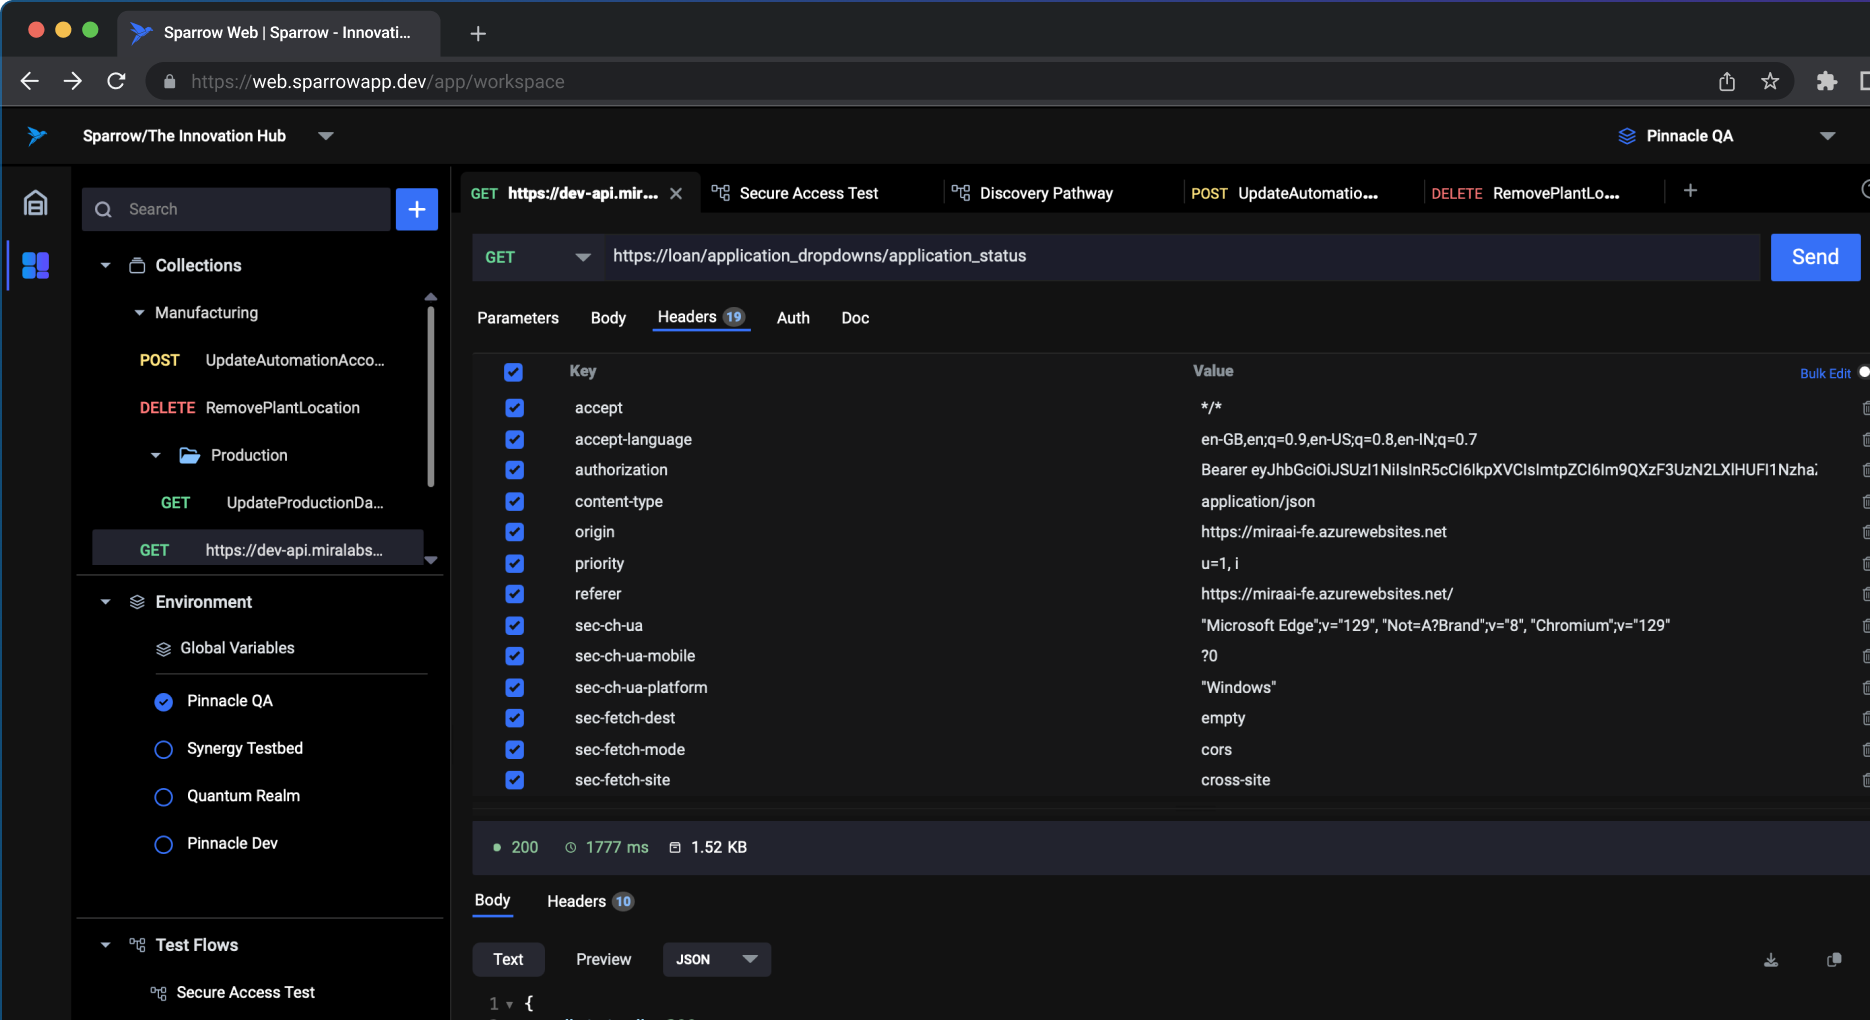Select the collections workspace icon in sidebar
The image size is (1870, 1020).
(36, 265)
